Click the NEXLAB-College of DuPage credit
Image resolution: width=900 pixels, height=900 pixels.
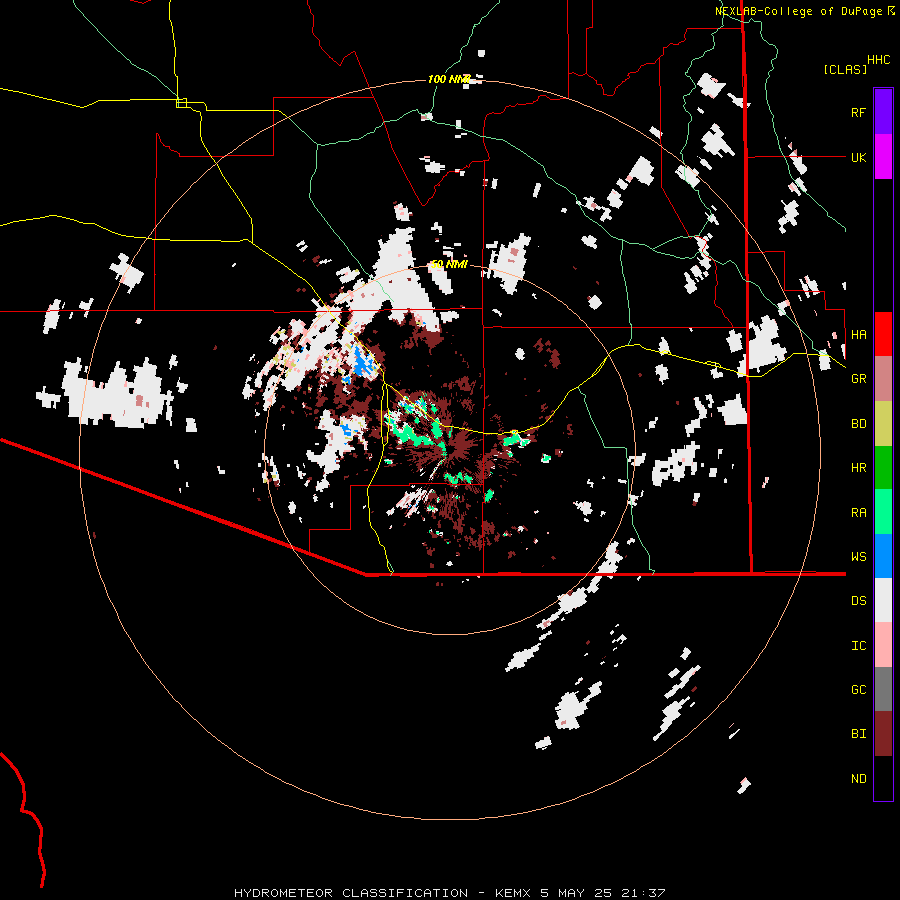[x=798, y=11]
